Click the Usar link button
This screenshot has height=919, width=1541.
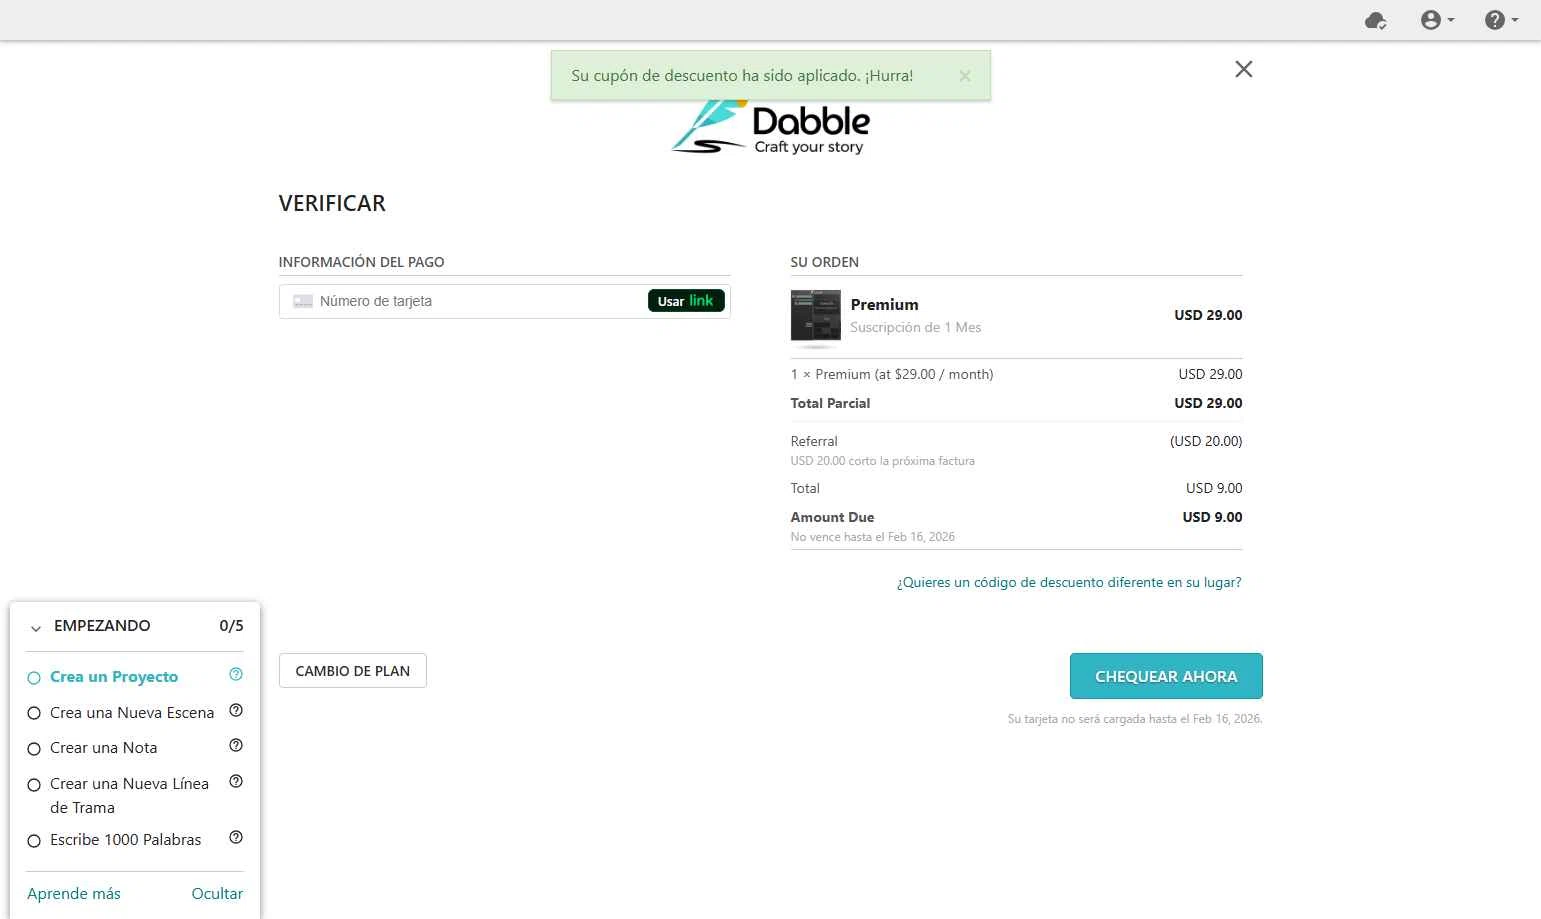[x=686, y=301]
